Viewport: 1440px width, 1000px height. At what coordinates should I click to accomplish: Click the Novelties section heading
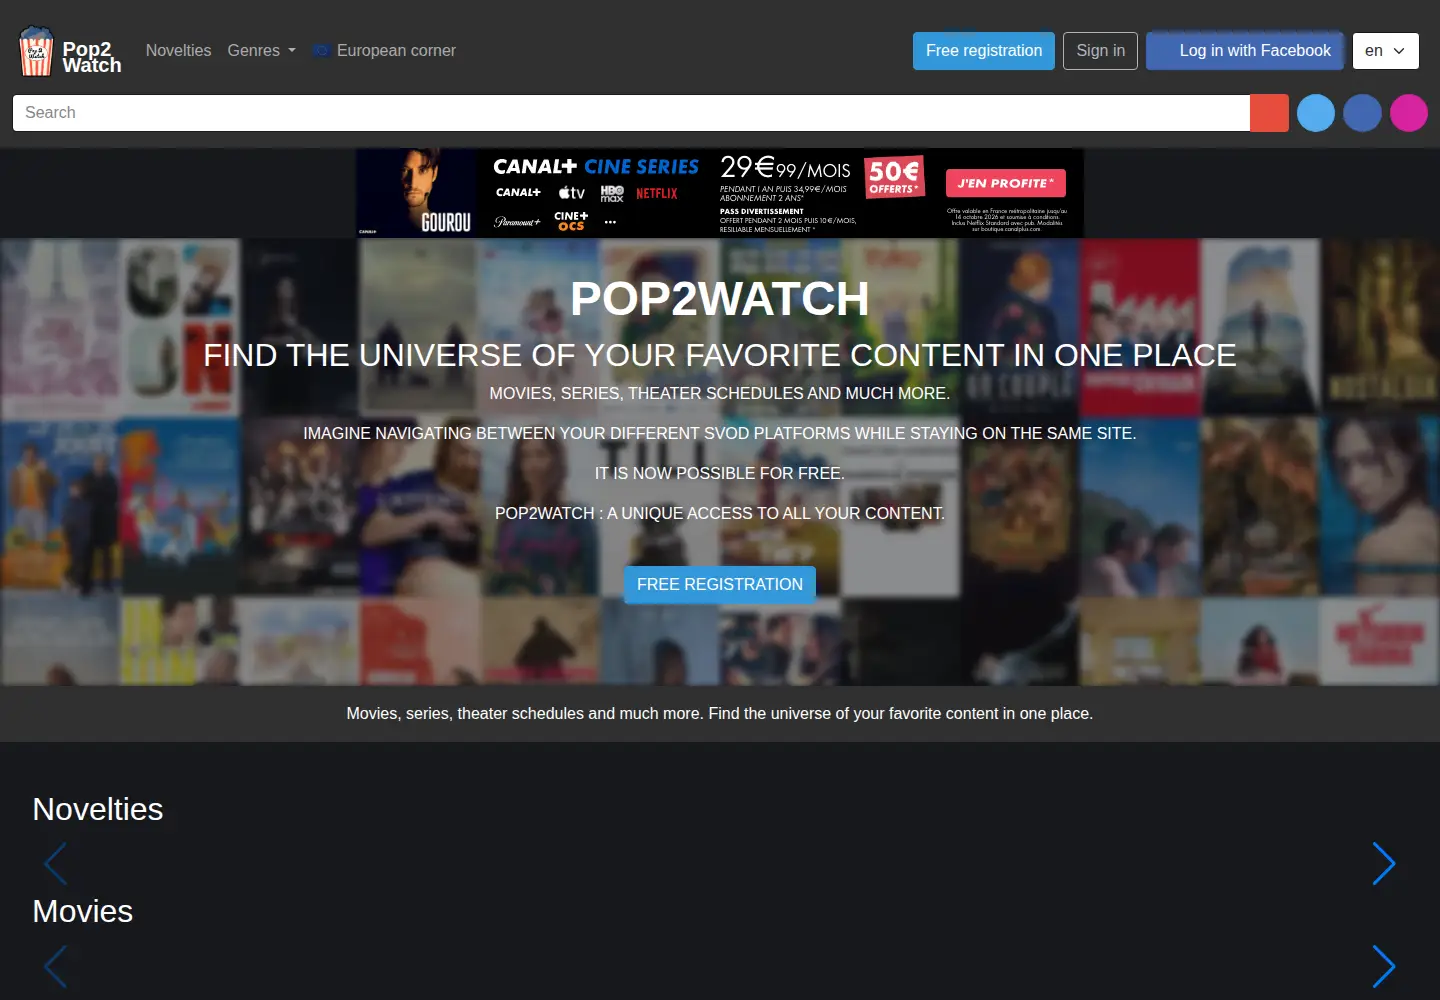pos(98,809)
